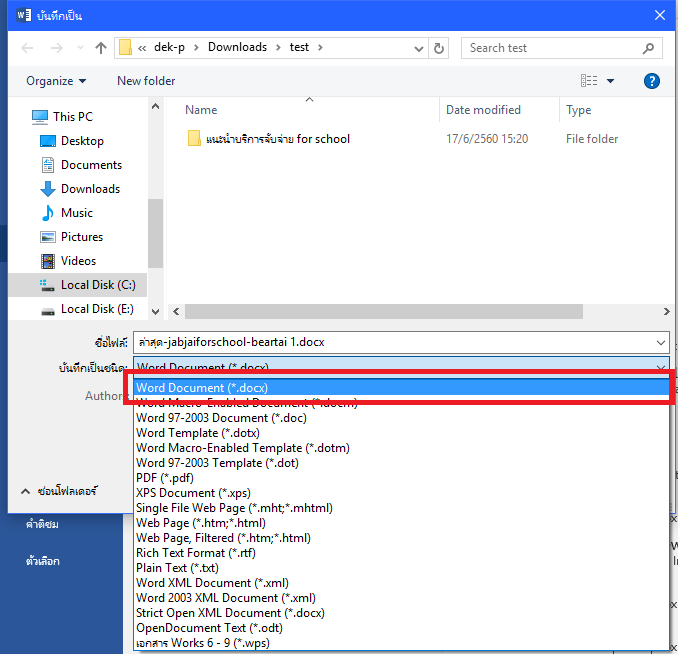Select Strict Open XML Document format

point(402,613)
